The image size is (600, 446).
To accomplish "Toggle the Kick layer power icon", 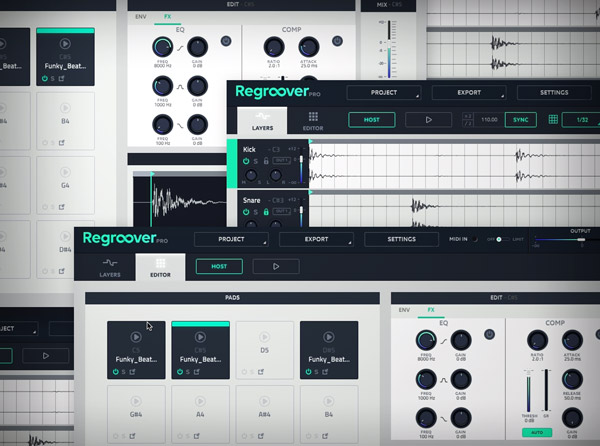I will 244,161.
